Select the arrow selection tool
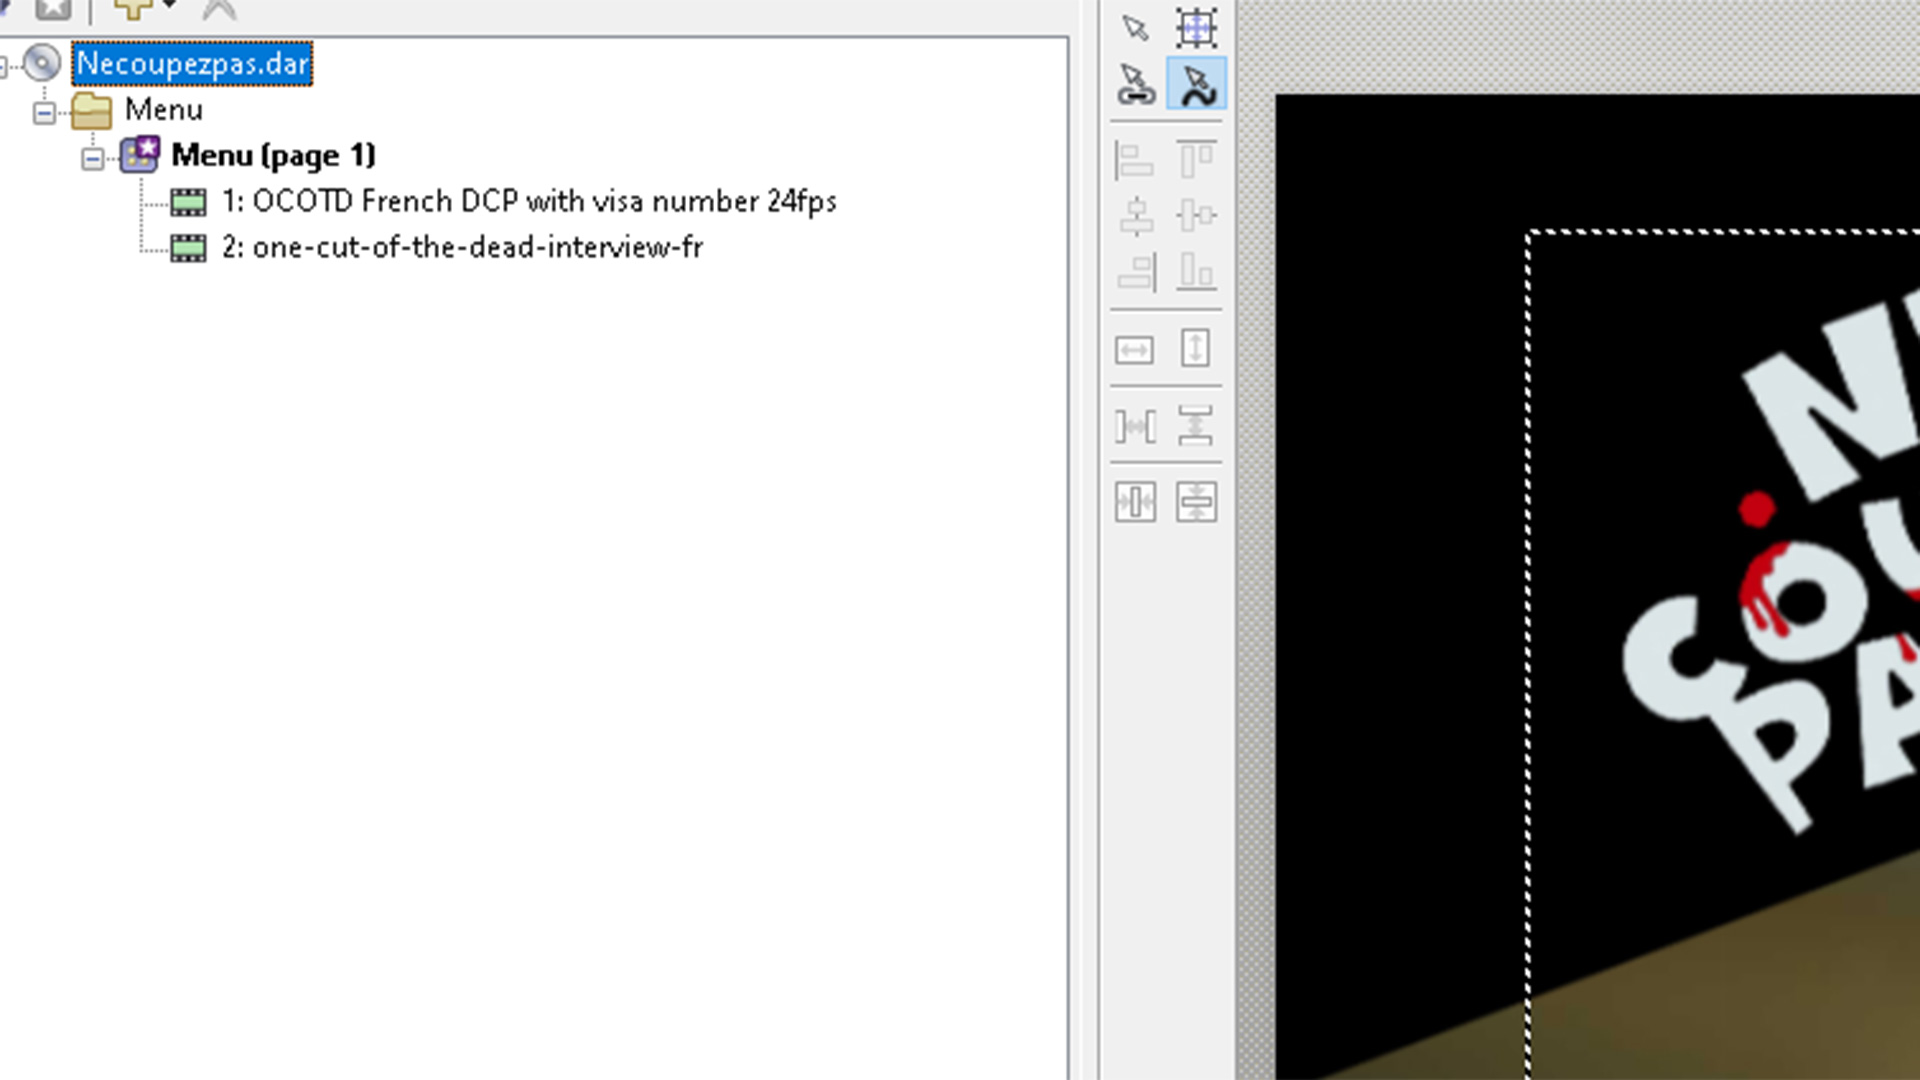 pos(1135,27)
